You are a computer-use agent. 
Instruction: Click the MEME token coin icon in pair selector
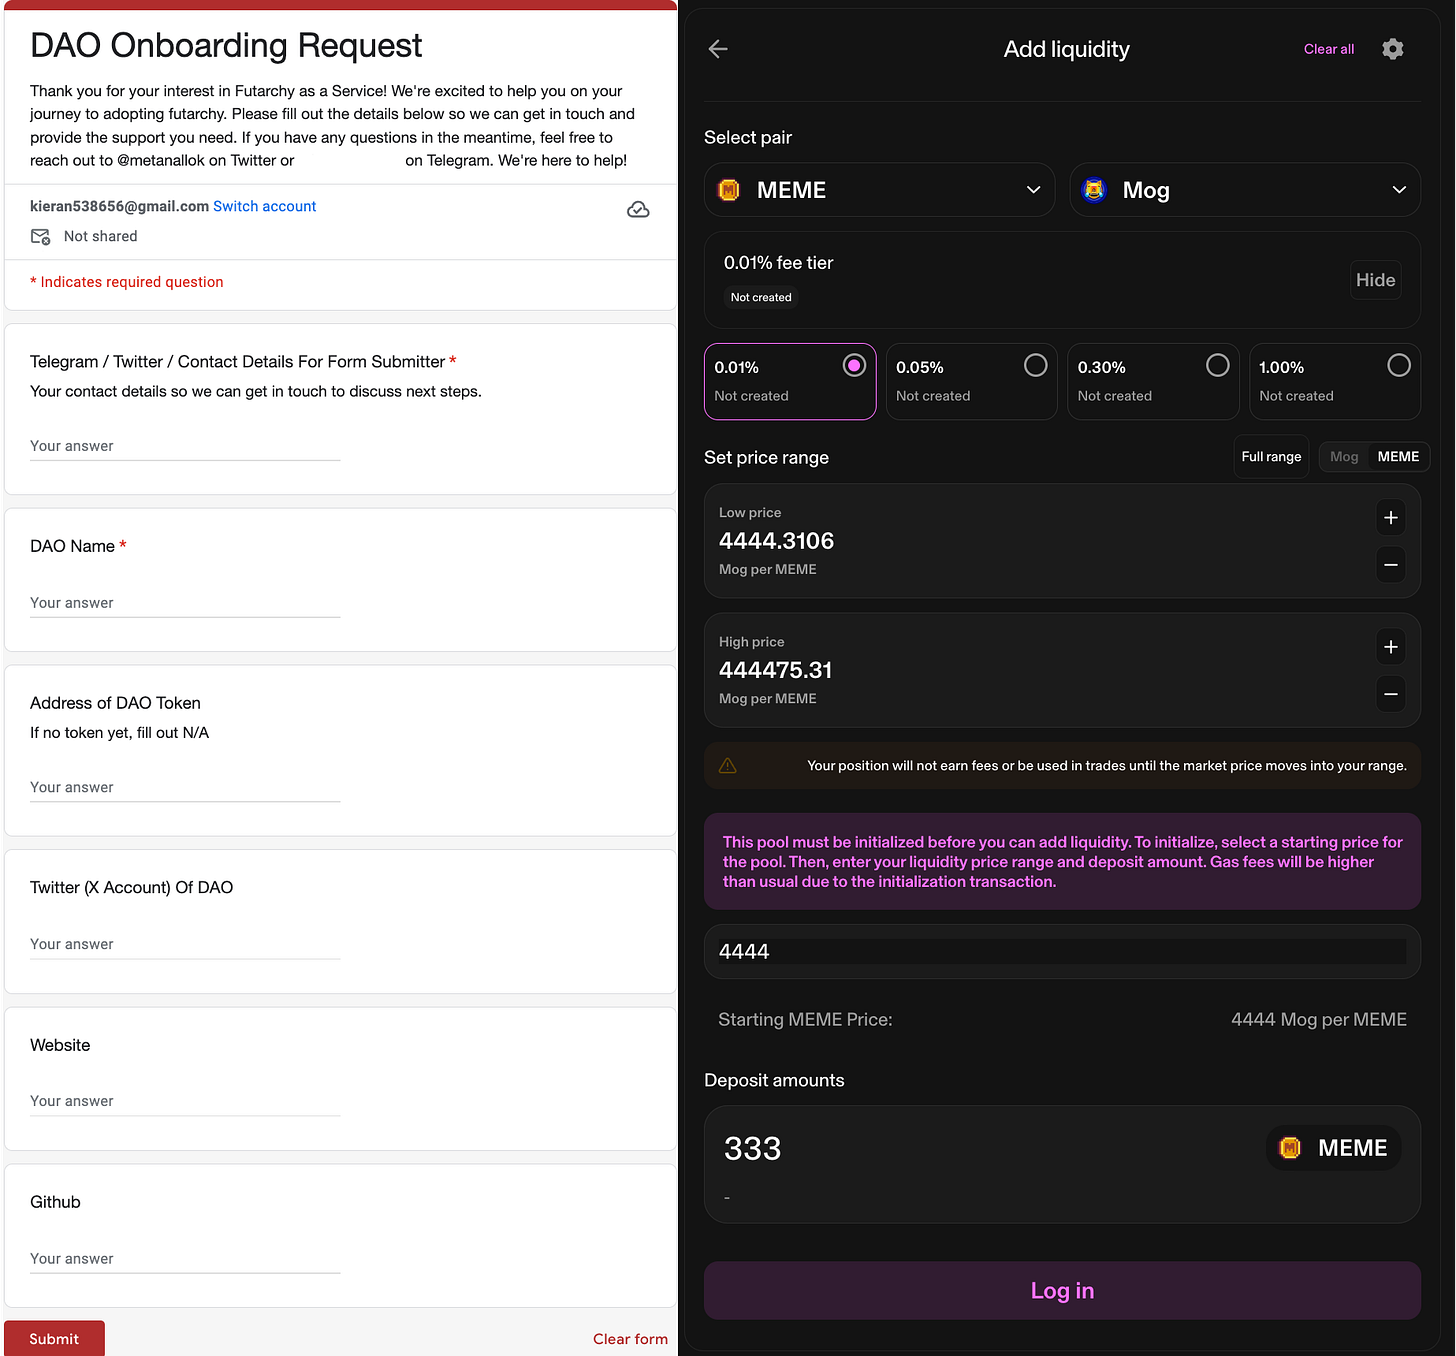[729, 190]
